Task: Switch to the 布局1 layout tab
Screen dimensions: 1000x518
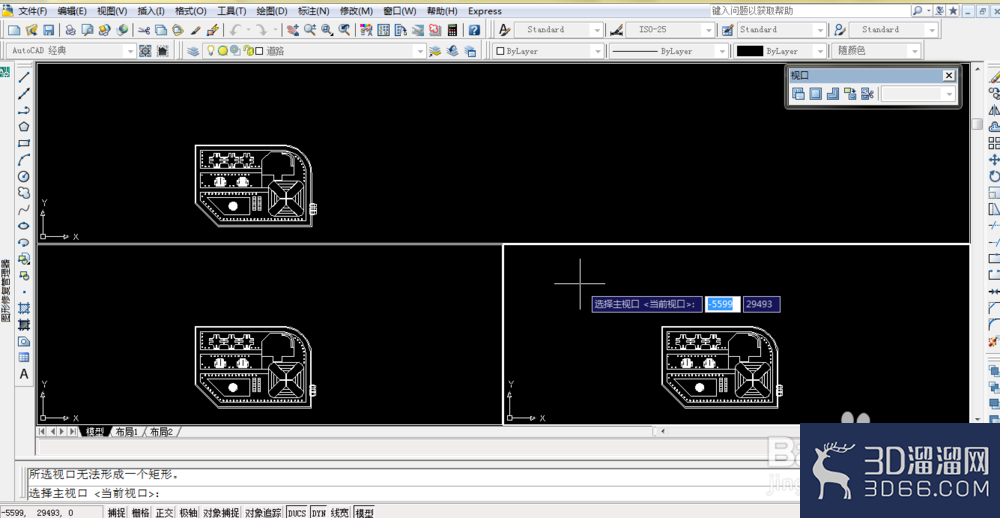Action: 127,432
